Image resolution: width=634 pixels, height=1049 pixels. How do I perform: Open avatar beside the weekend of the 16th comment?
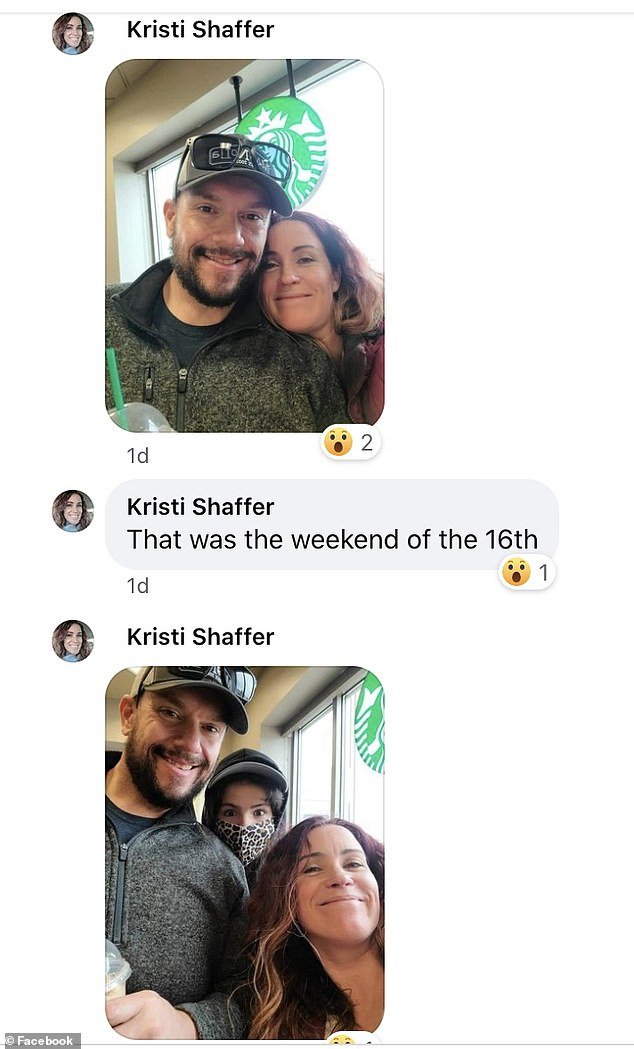(73, 510)
